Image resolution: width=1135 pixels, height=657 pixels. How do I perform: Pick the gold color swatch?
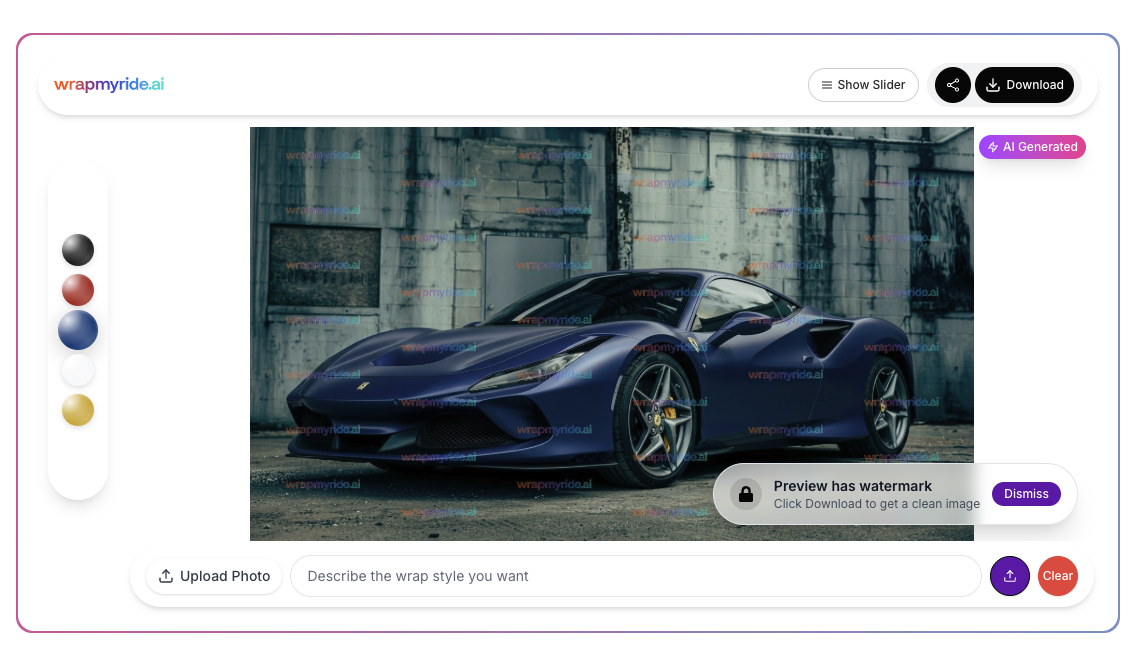(x=78, y=410)
